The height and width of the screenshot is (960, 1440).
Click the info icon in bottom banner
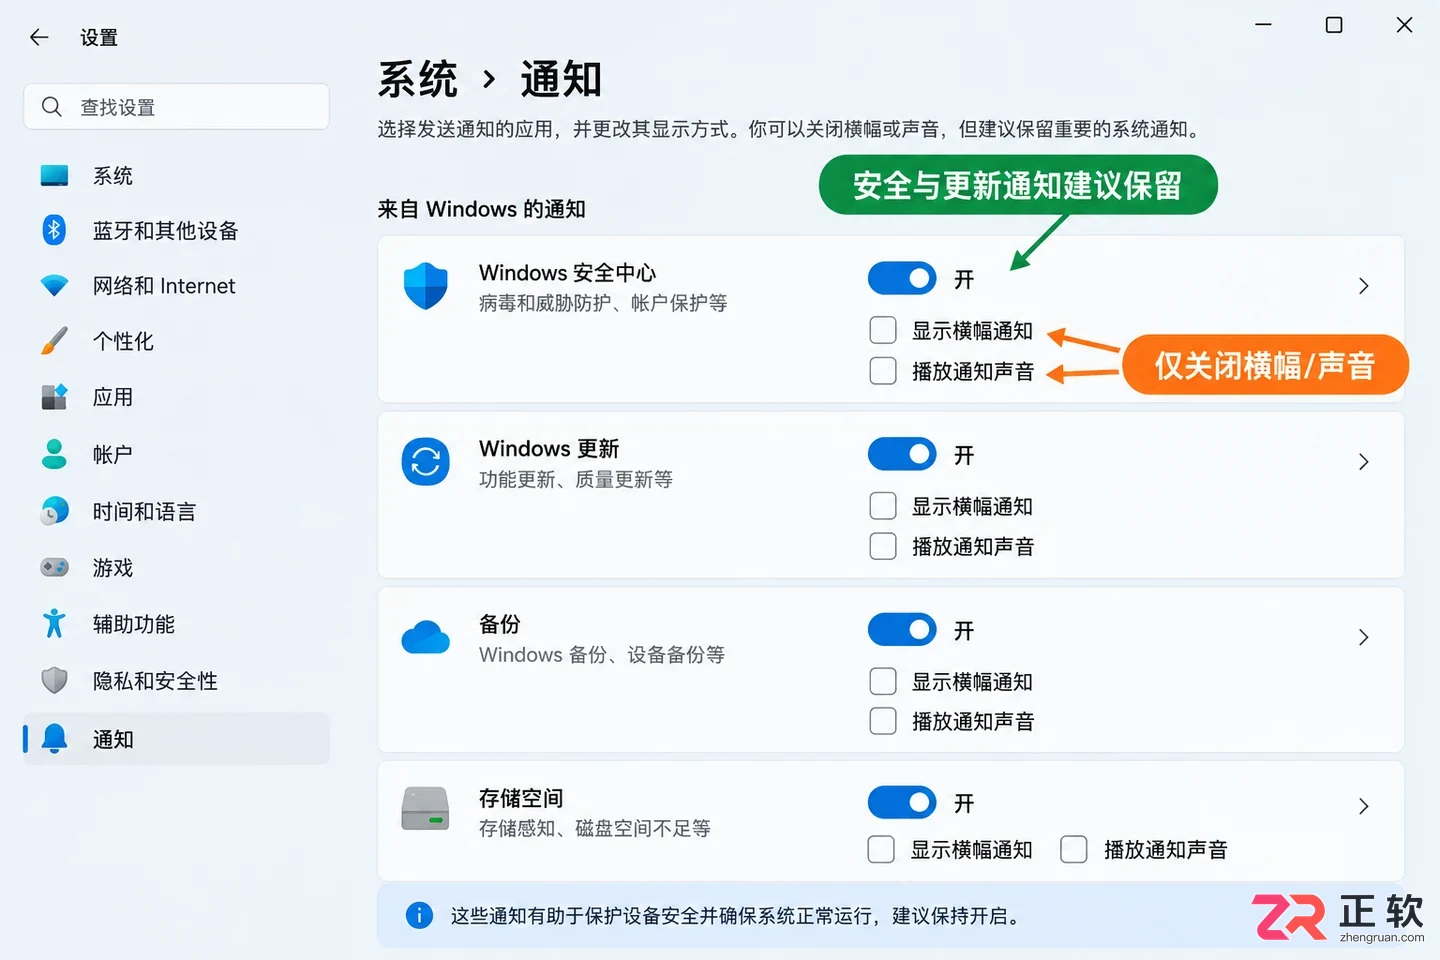(x=419, y=915)
